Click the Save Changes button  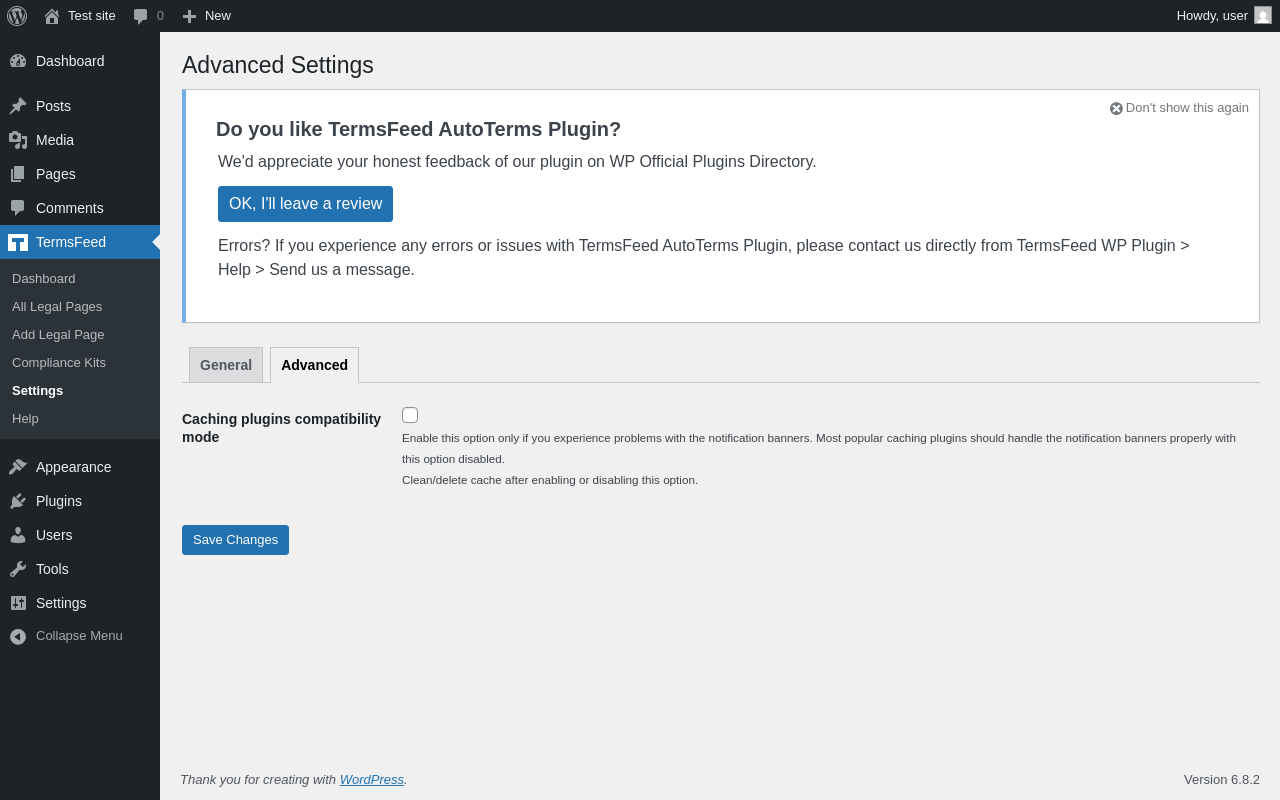pyautogui.click(x=235, y=540)
